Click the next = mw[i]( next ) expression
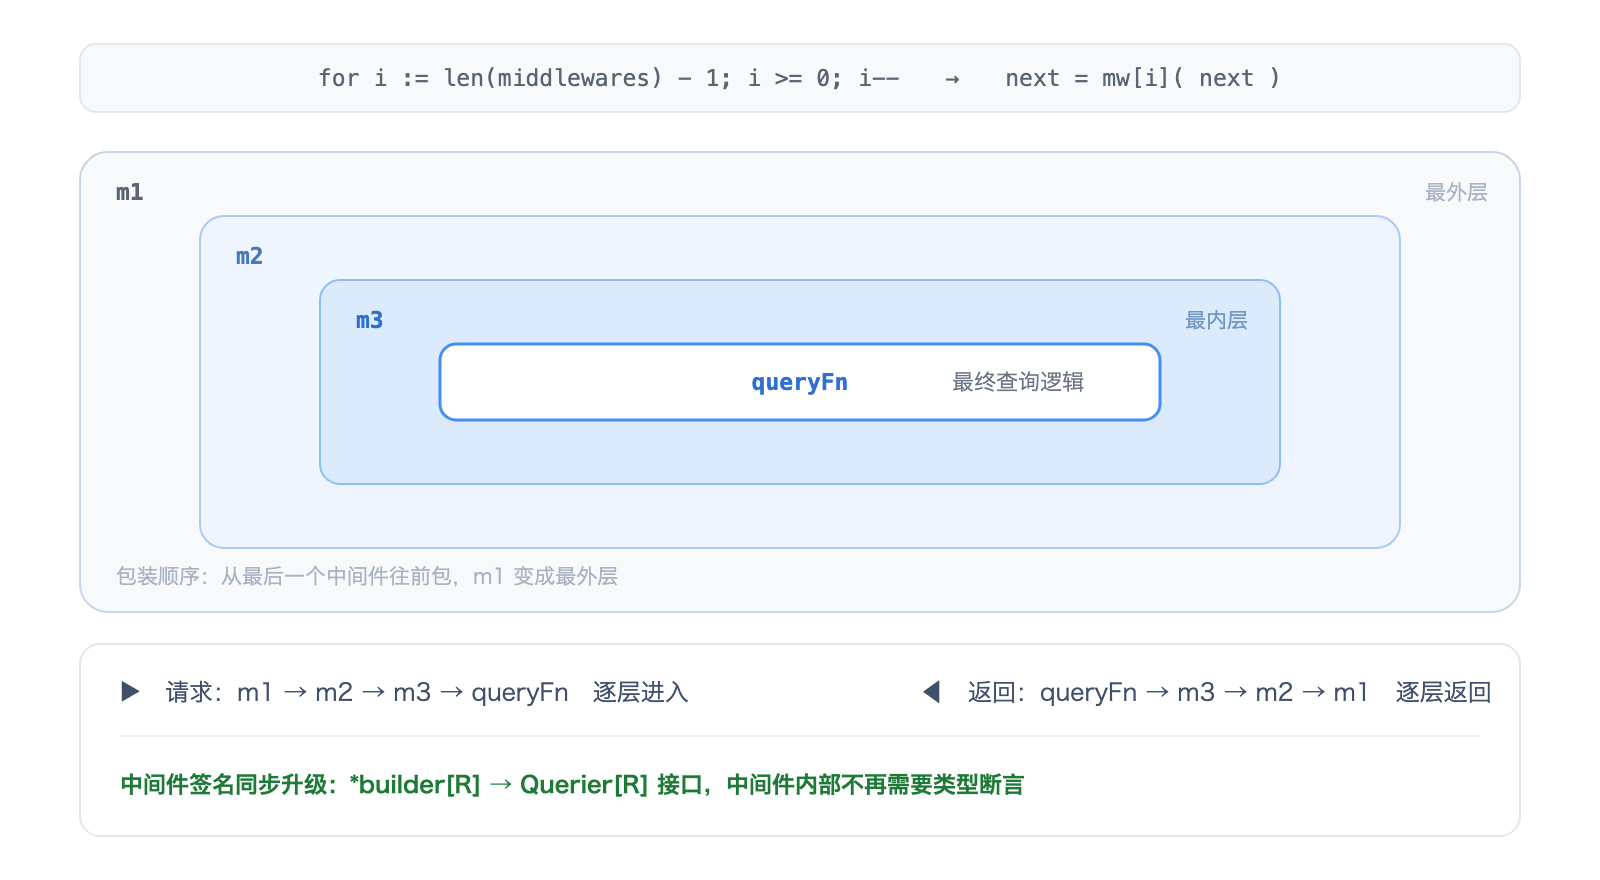Image resolution: width=1600 pixels, height=880 pixels. coord(1143,78)
